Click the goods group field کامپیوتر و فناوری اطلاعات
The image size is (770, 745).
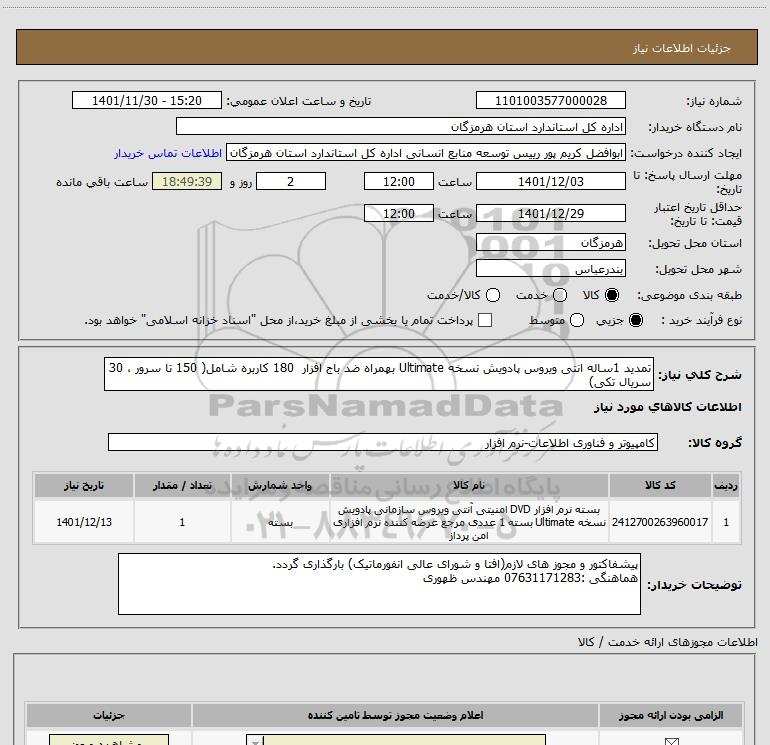[383, 442]
